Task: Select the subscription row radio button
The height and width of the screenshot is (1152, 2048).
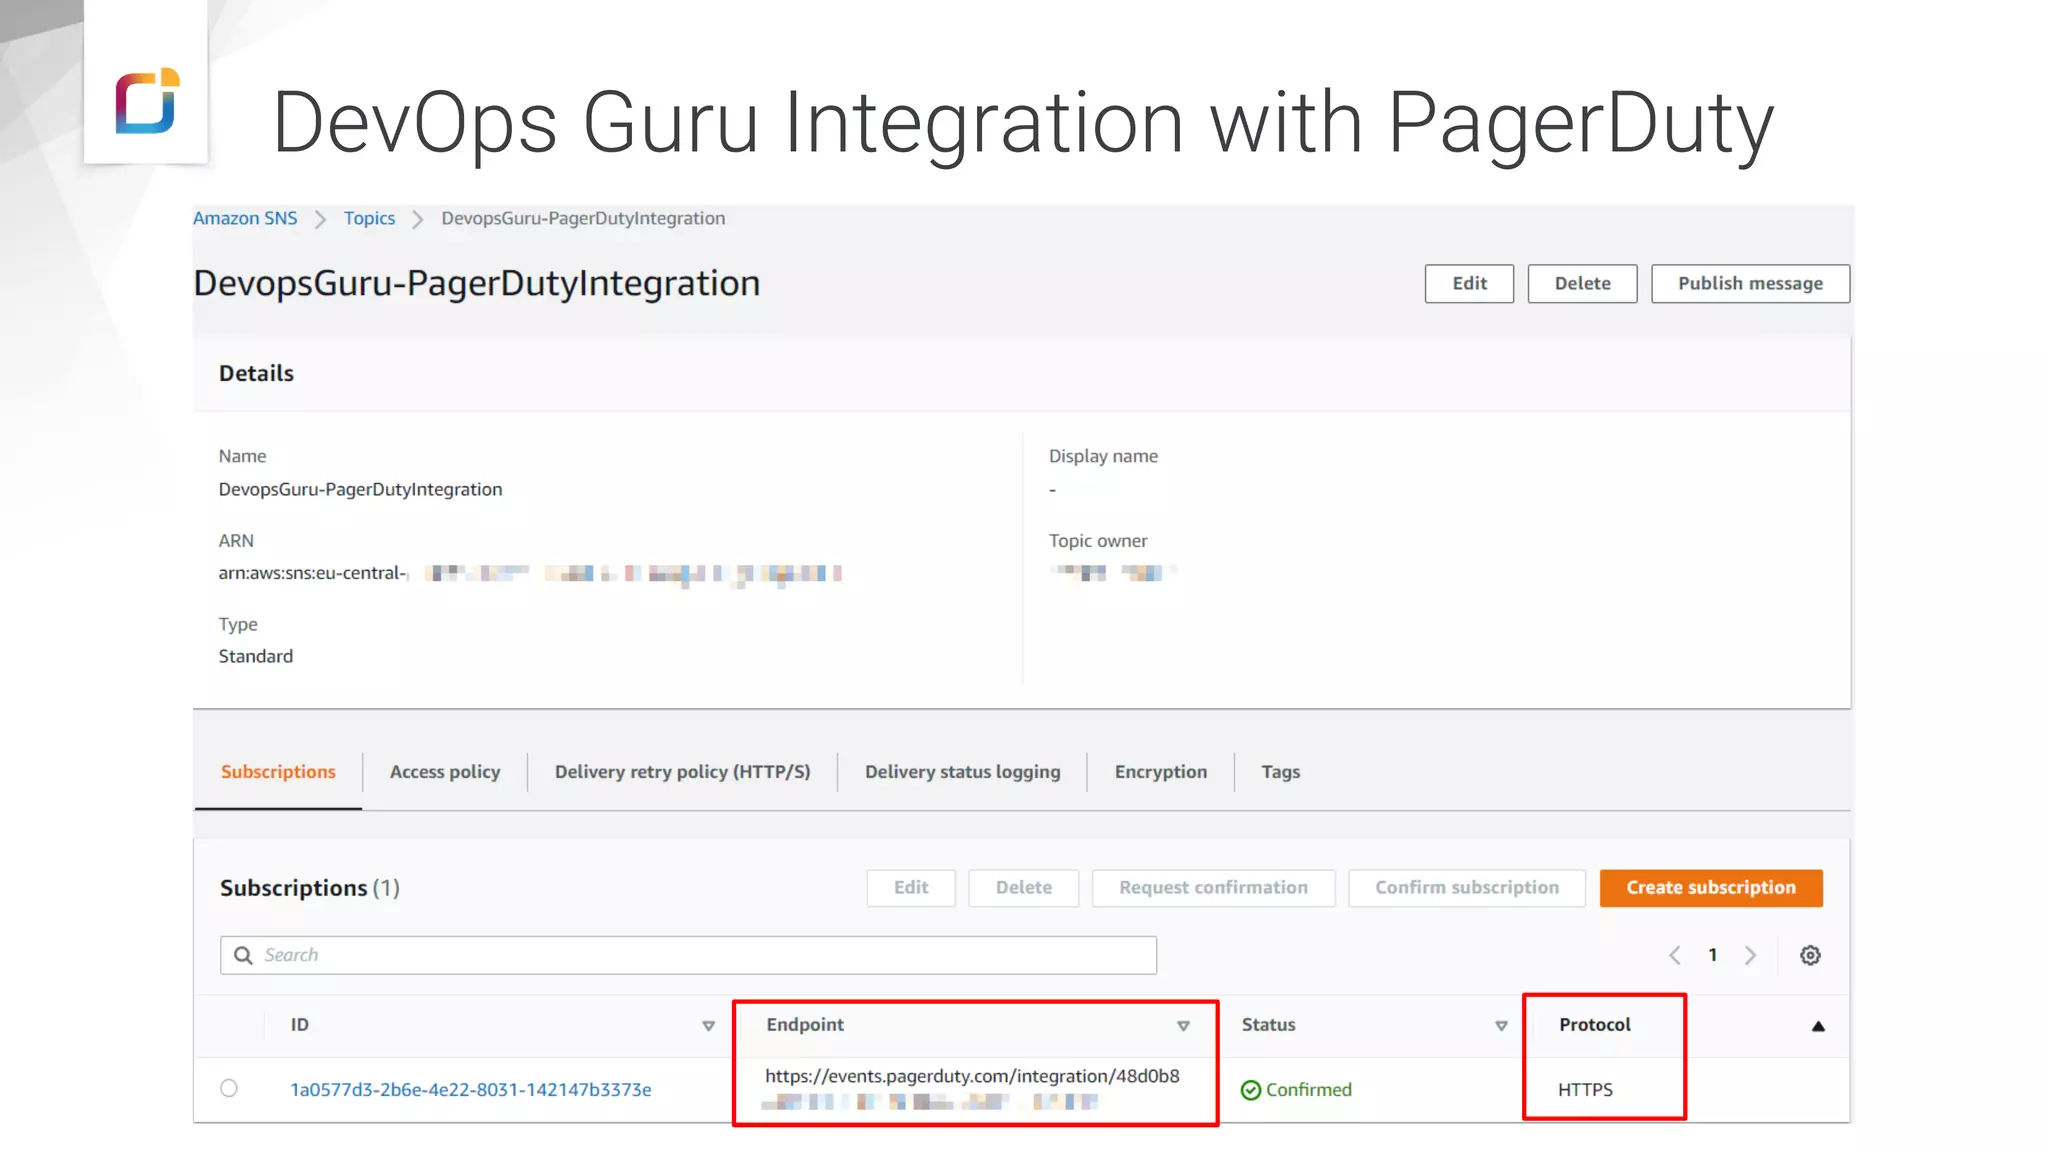Action: 229,1088
